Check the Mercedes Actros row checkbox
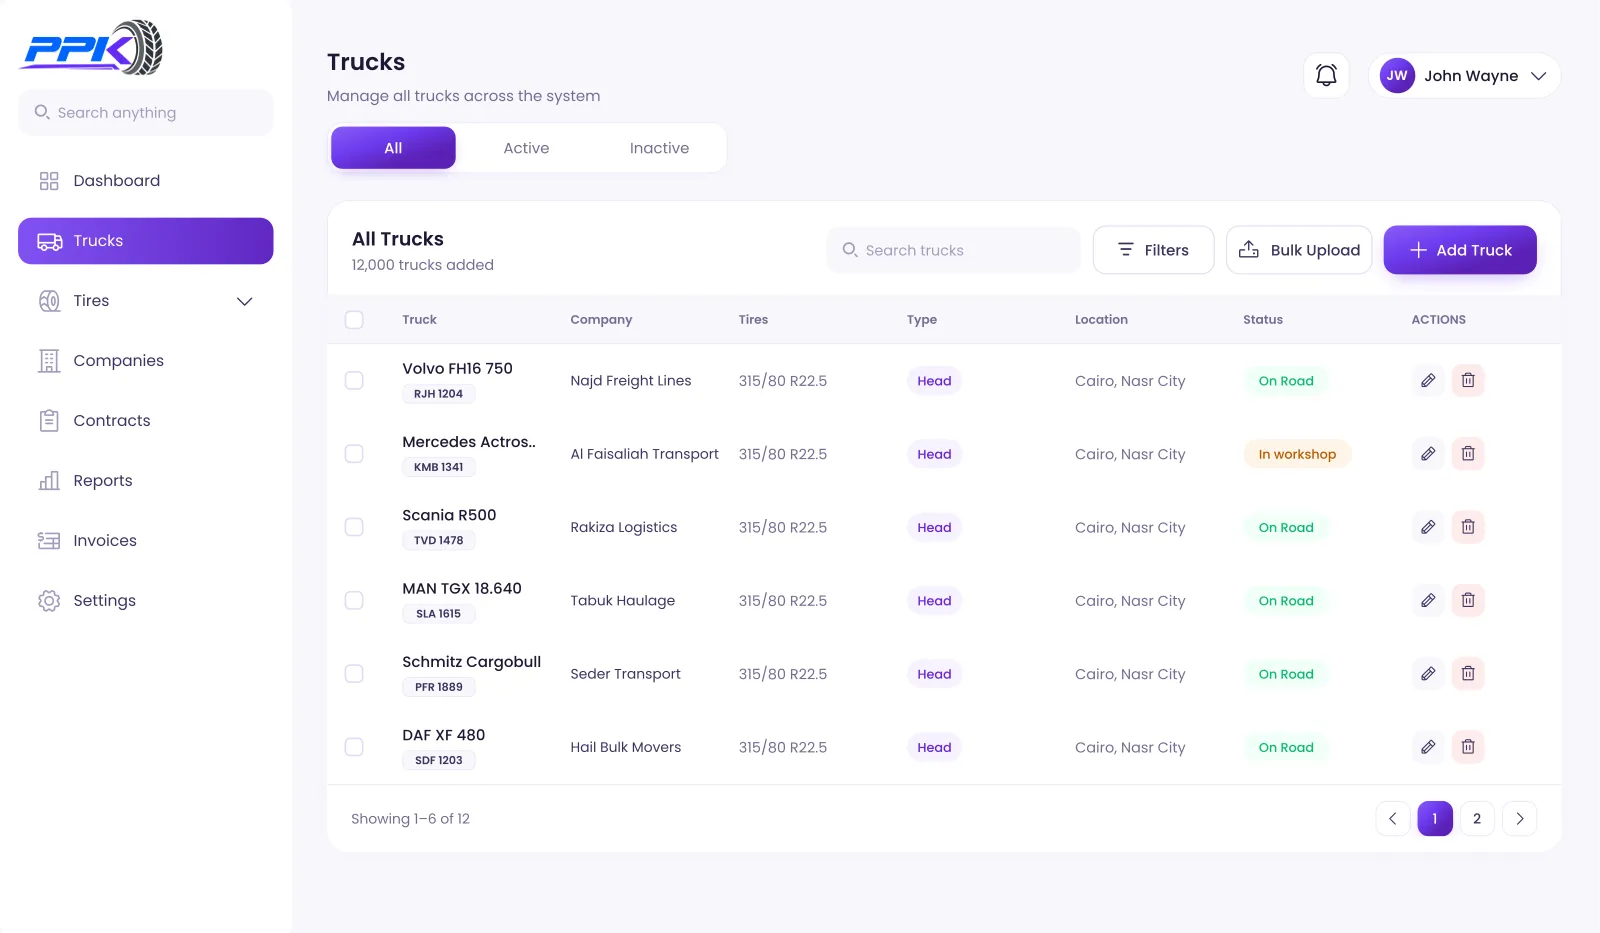1600x933 pixels. (354, 454)
